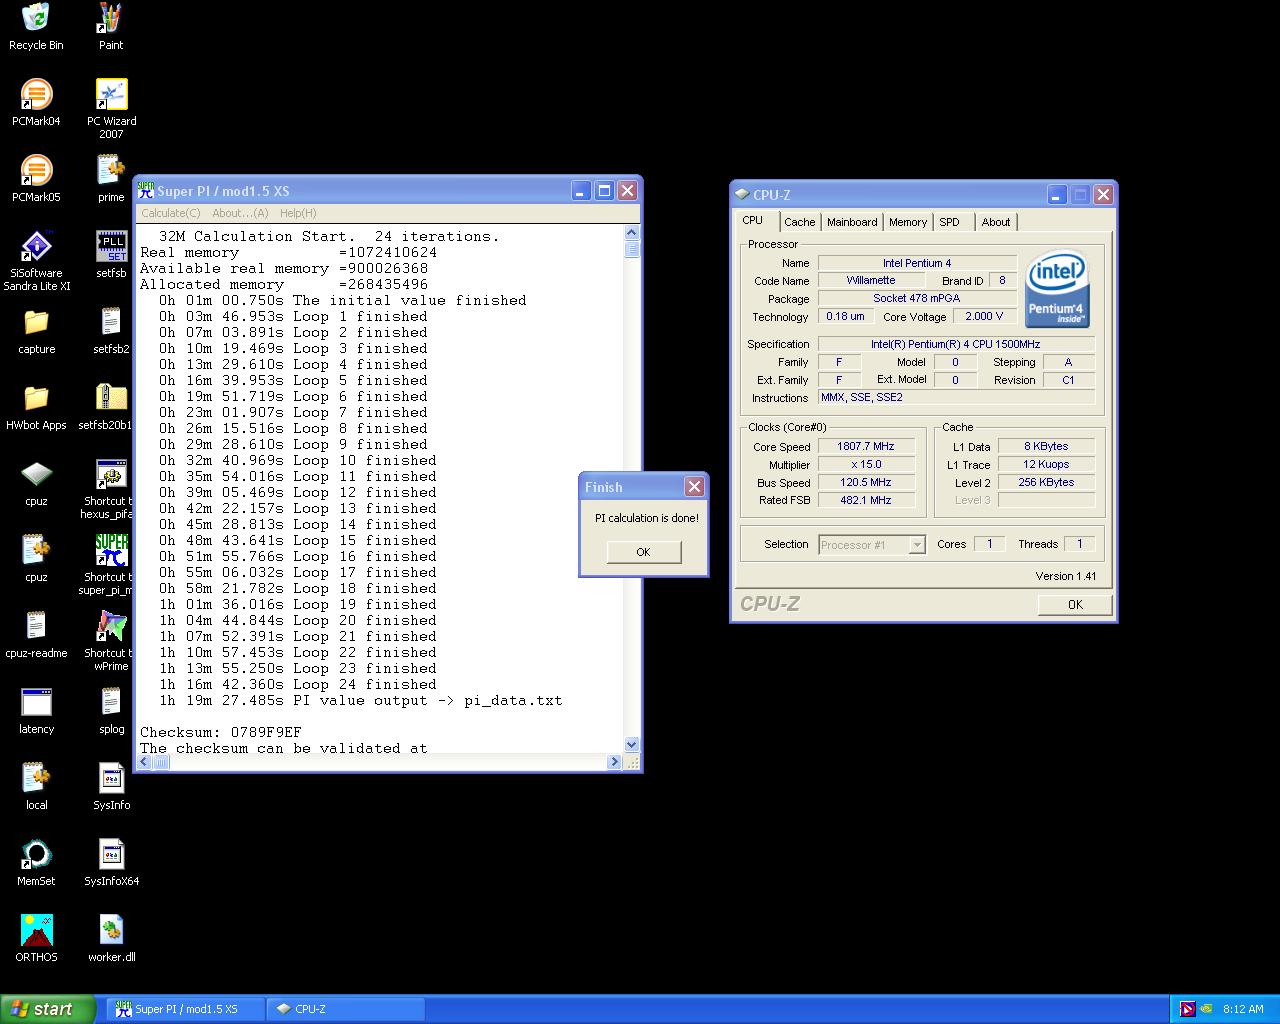Open the Calculate(C) menu in Super PI

click(x=170, y=213)
